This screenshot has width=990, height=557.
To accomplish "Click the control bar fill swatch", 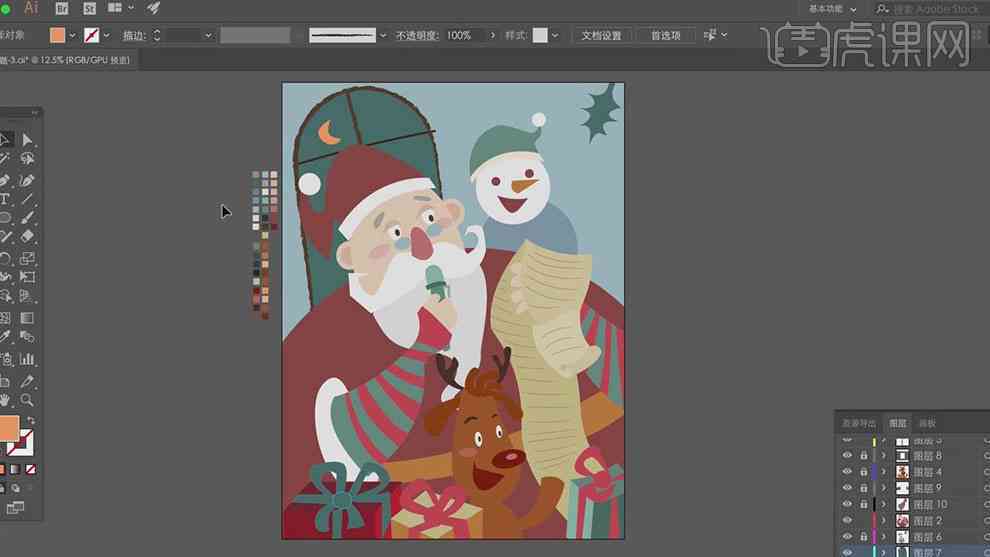I will tap(57, 35).
